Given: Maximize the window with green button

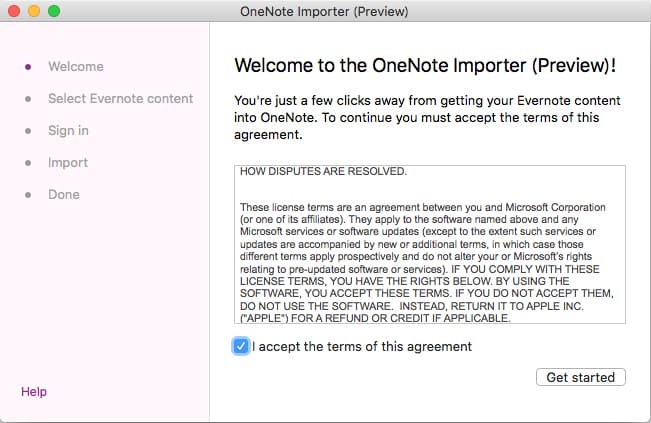Looking at the screenshot, I should pyautogui.click(x=54, y=11).
